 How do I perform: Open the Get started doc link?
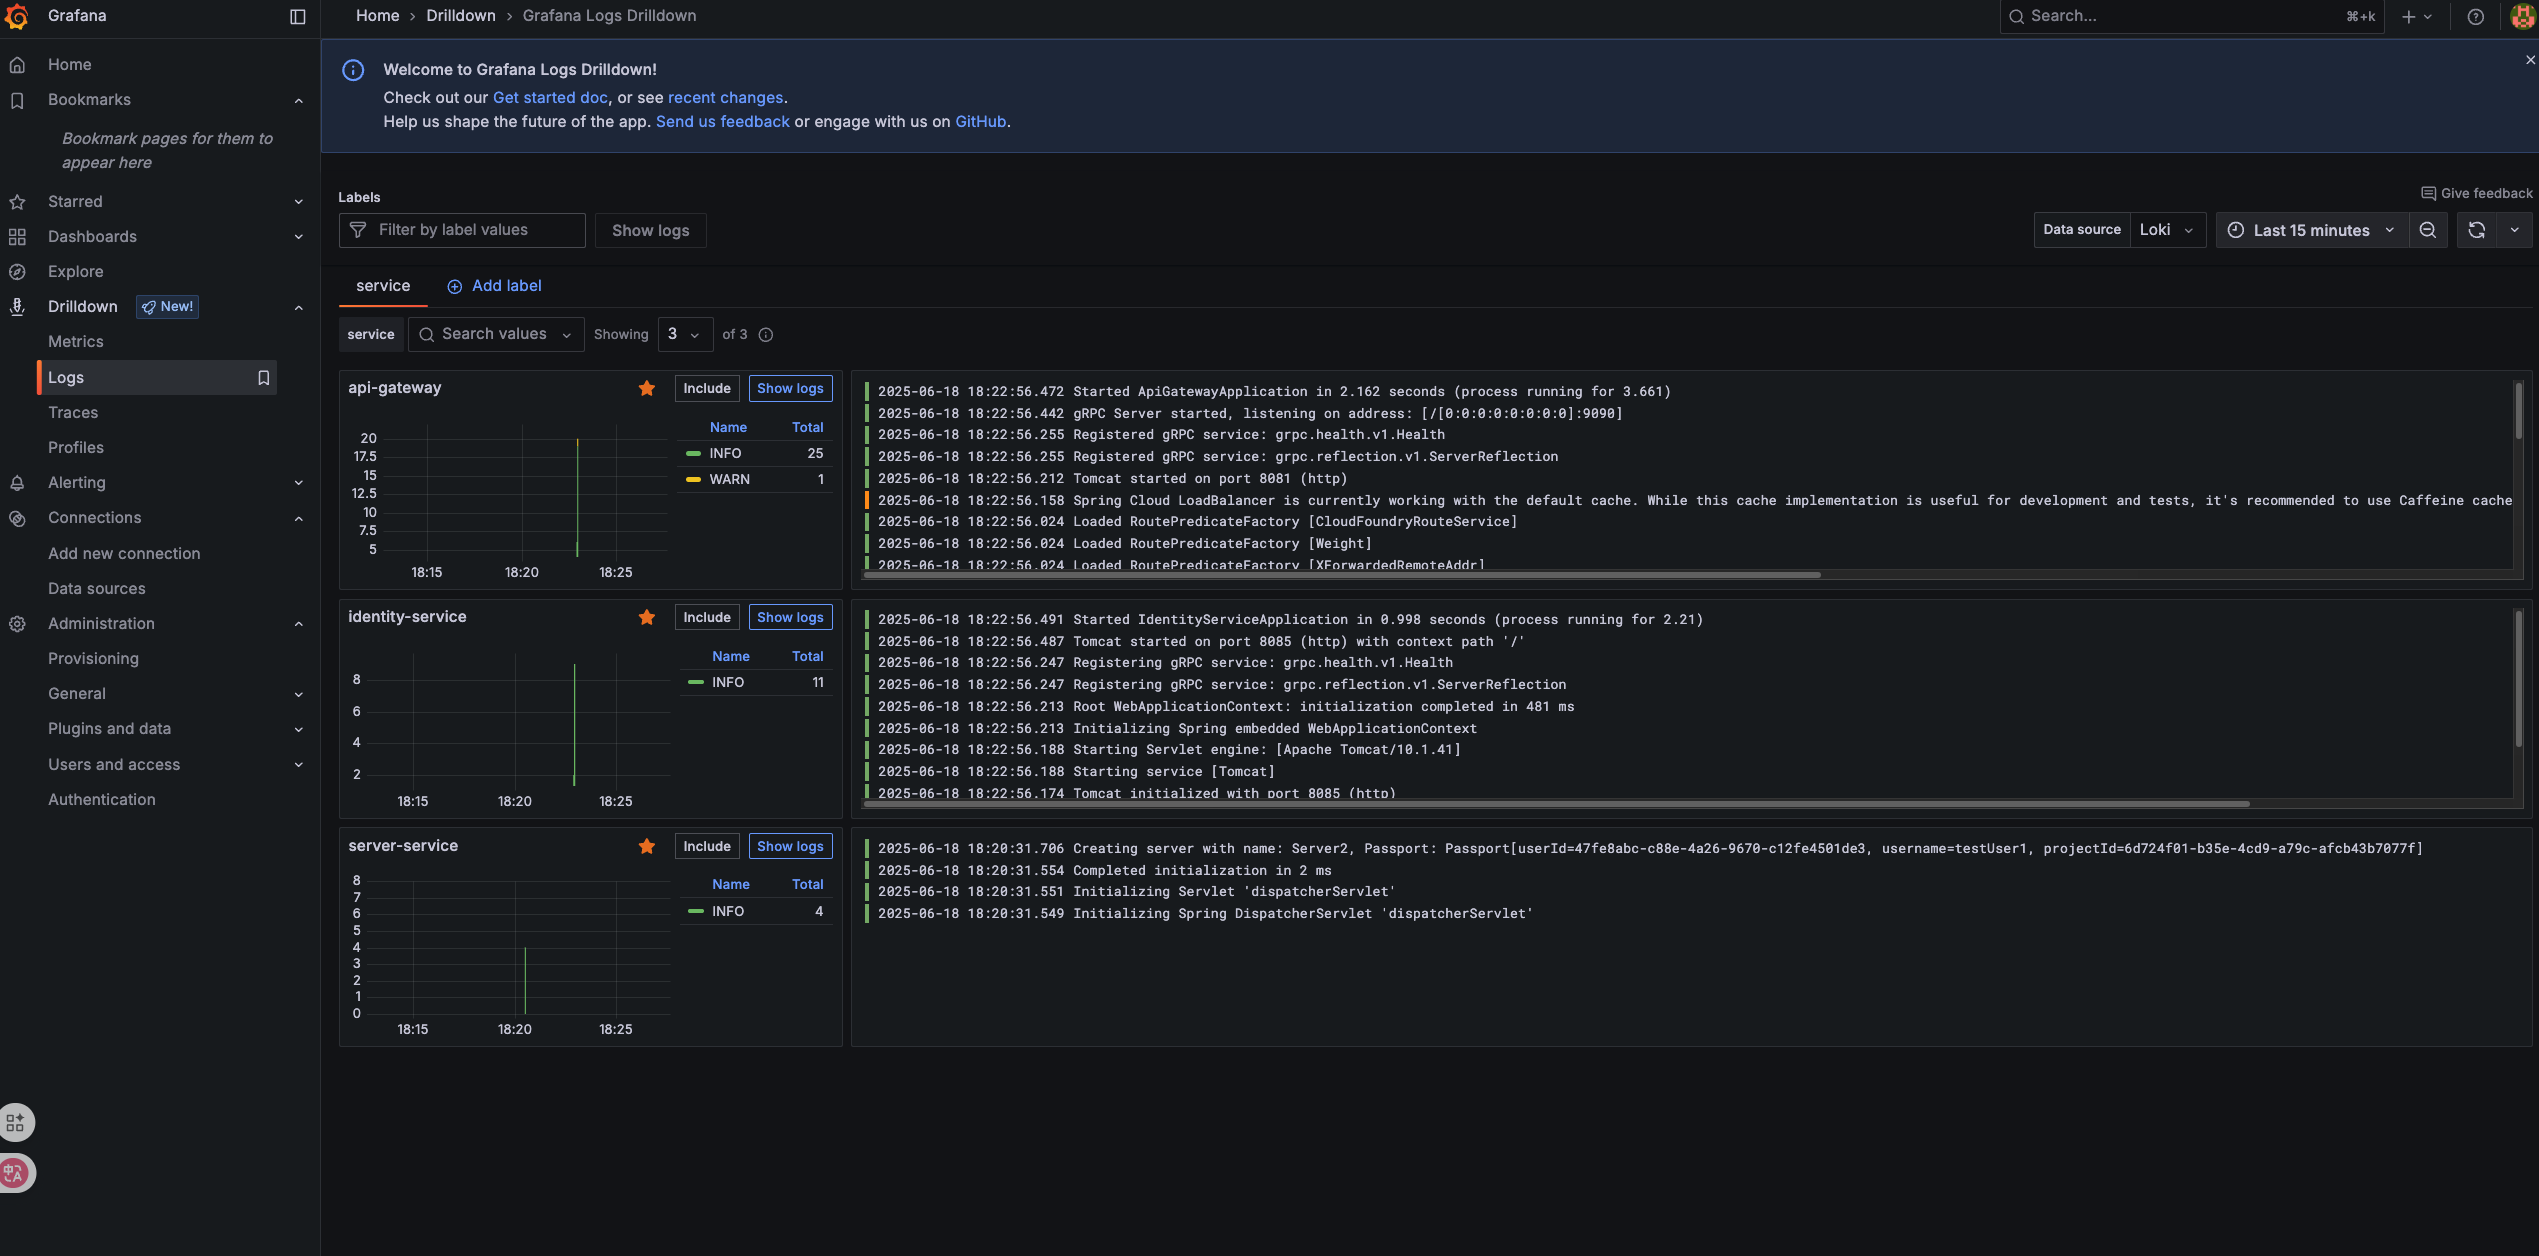(x=549, y=97)
